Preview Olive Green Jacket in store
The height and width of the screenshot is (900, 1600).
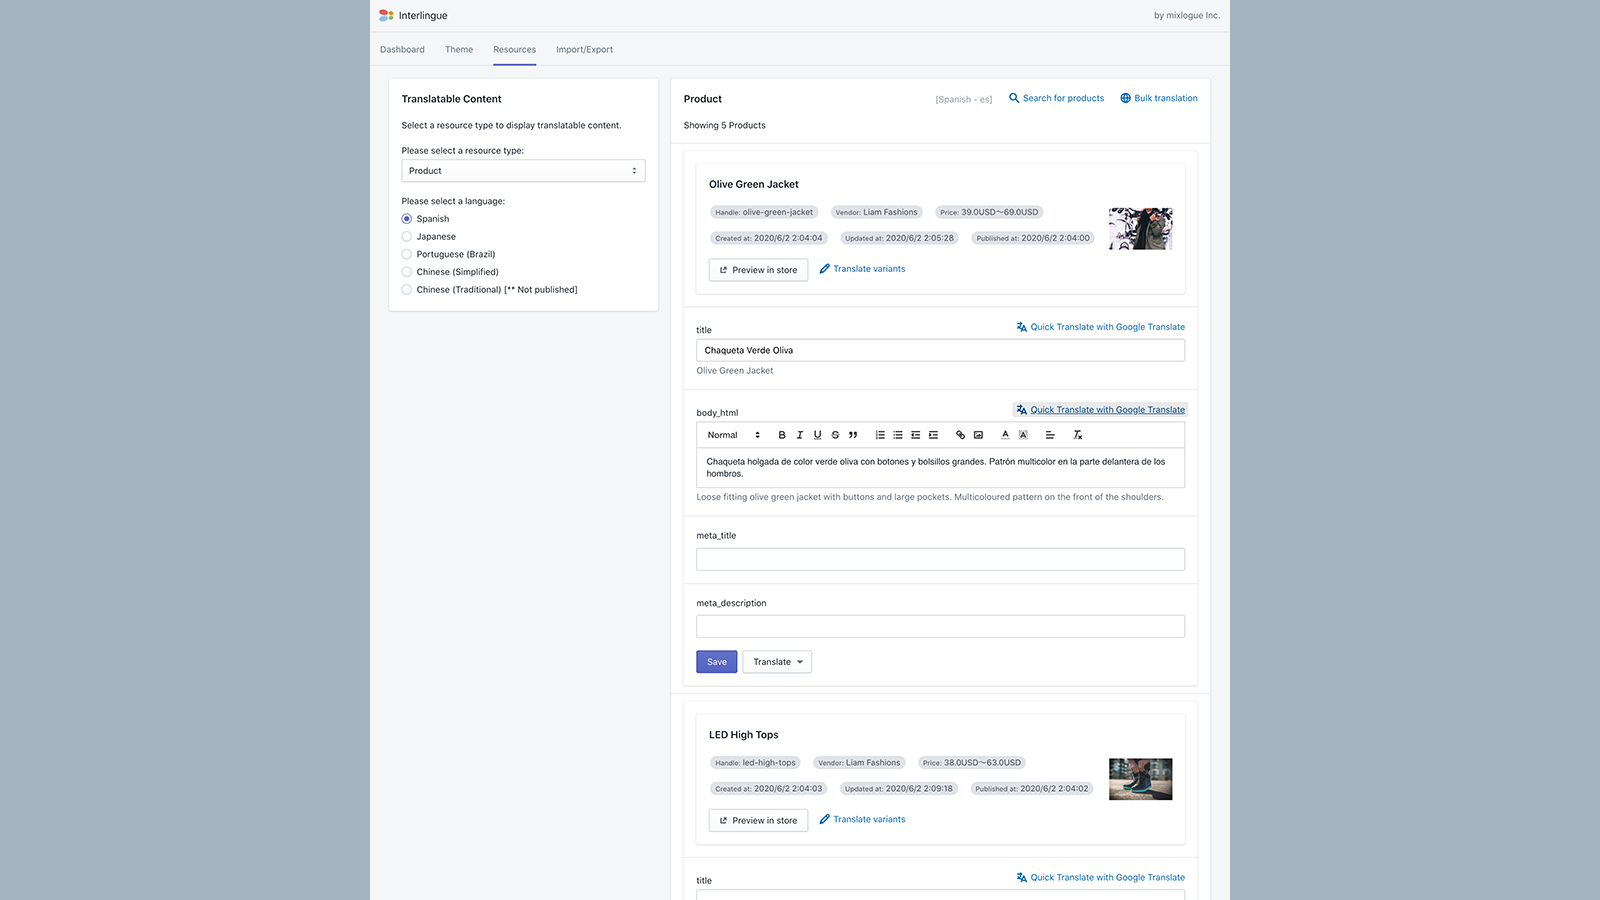click(x=757, y=269)
